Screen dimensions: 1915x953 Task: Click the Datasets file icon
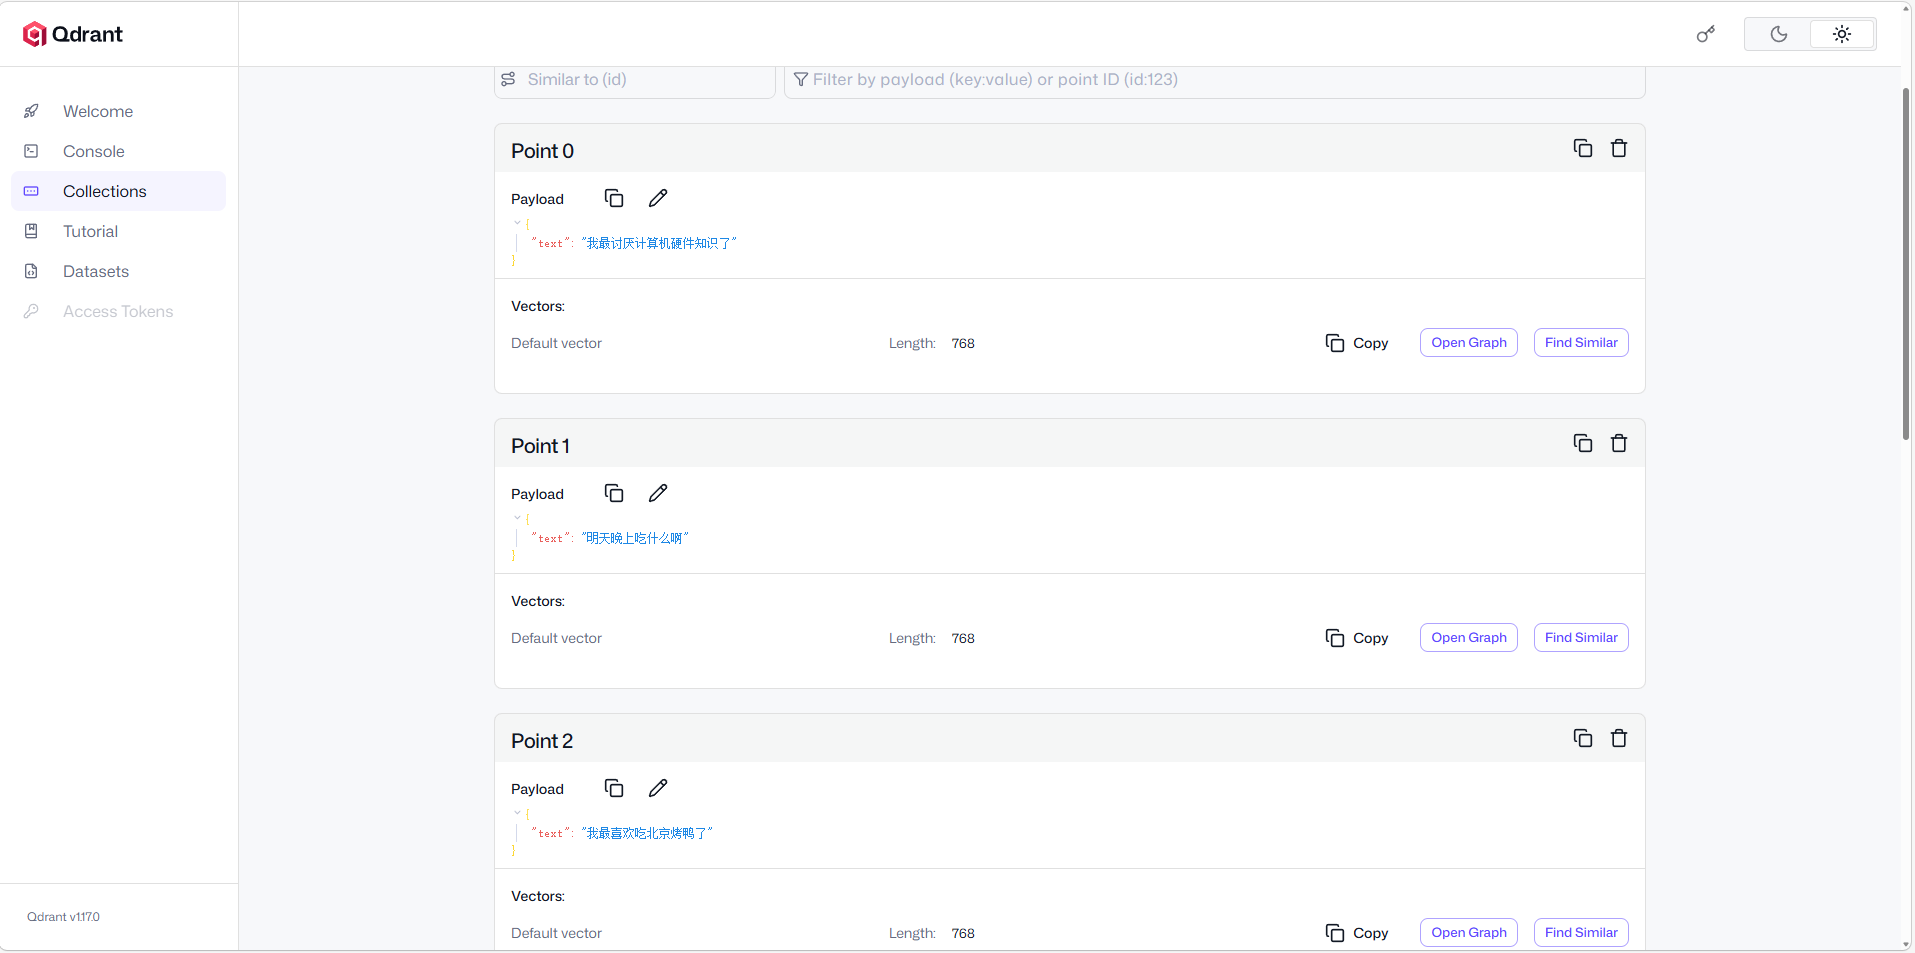tap(31, 271)
